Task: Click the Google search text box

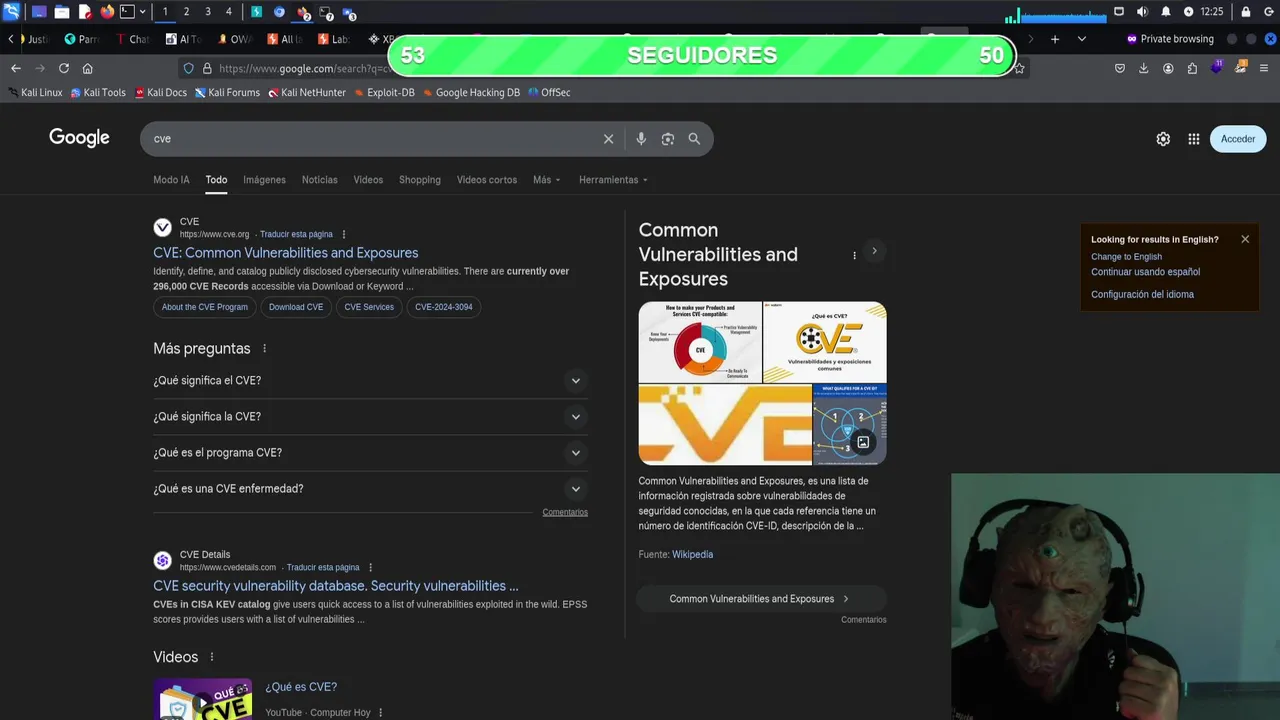Action: click(370, 139)
